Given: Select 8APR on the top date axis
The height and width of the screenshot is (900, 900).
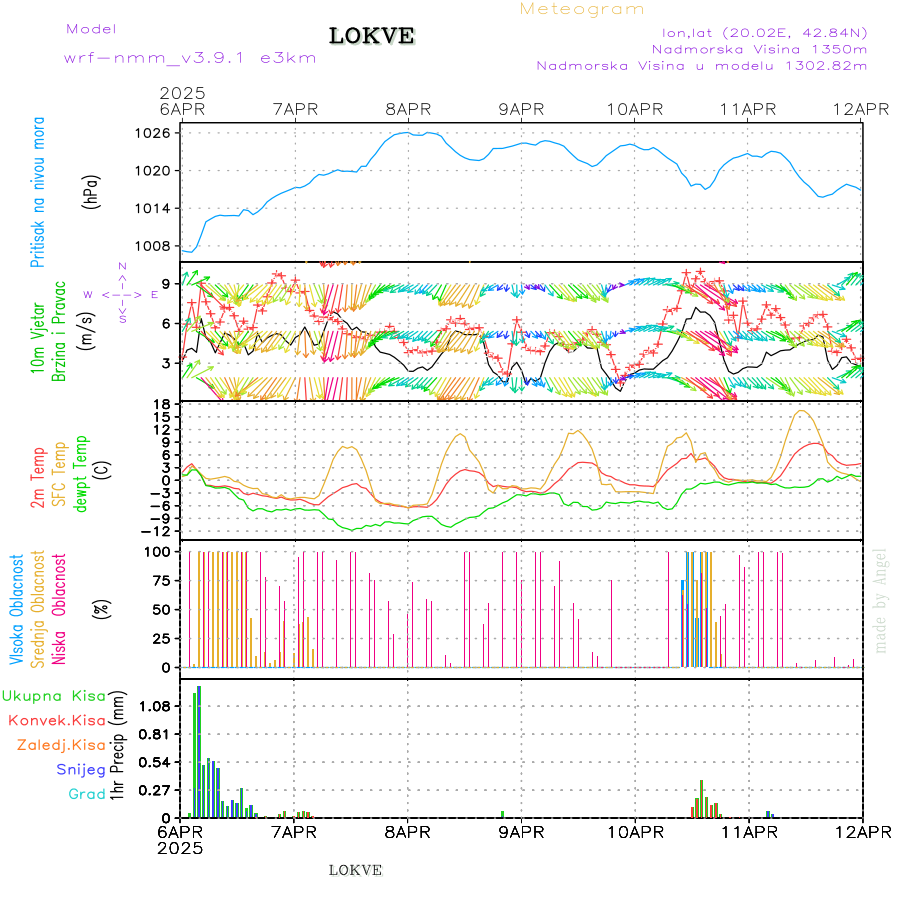Looking at the screenshot, I should pyautogui.click(x=407, y=108).
